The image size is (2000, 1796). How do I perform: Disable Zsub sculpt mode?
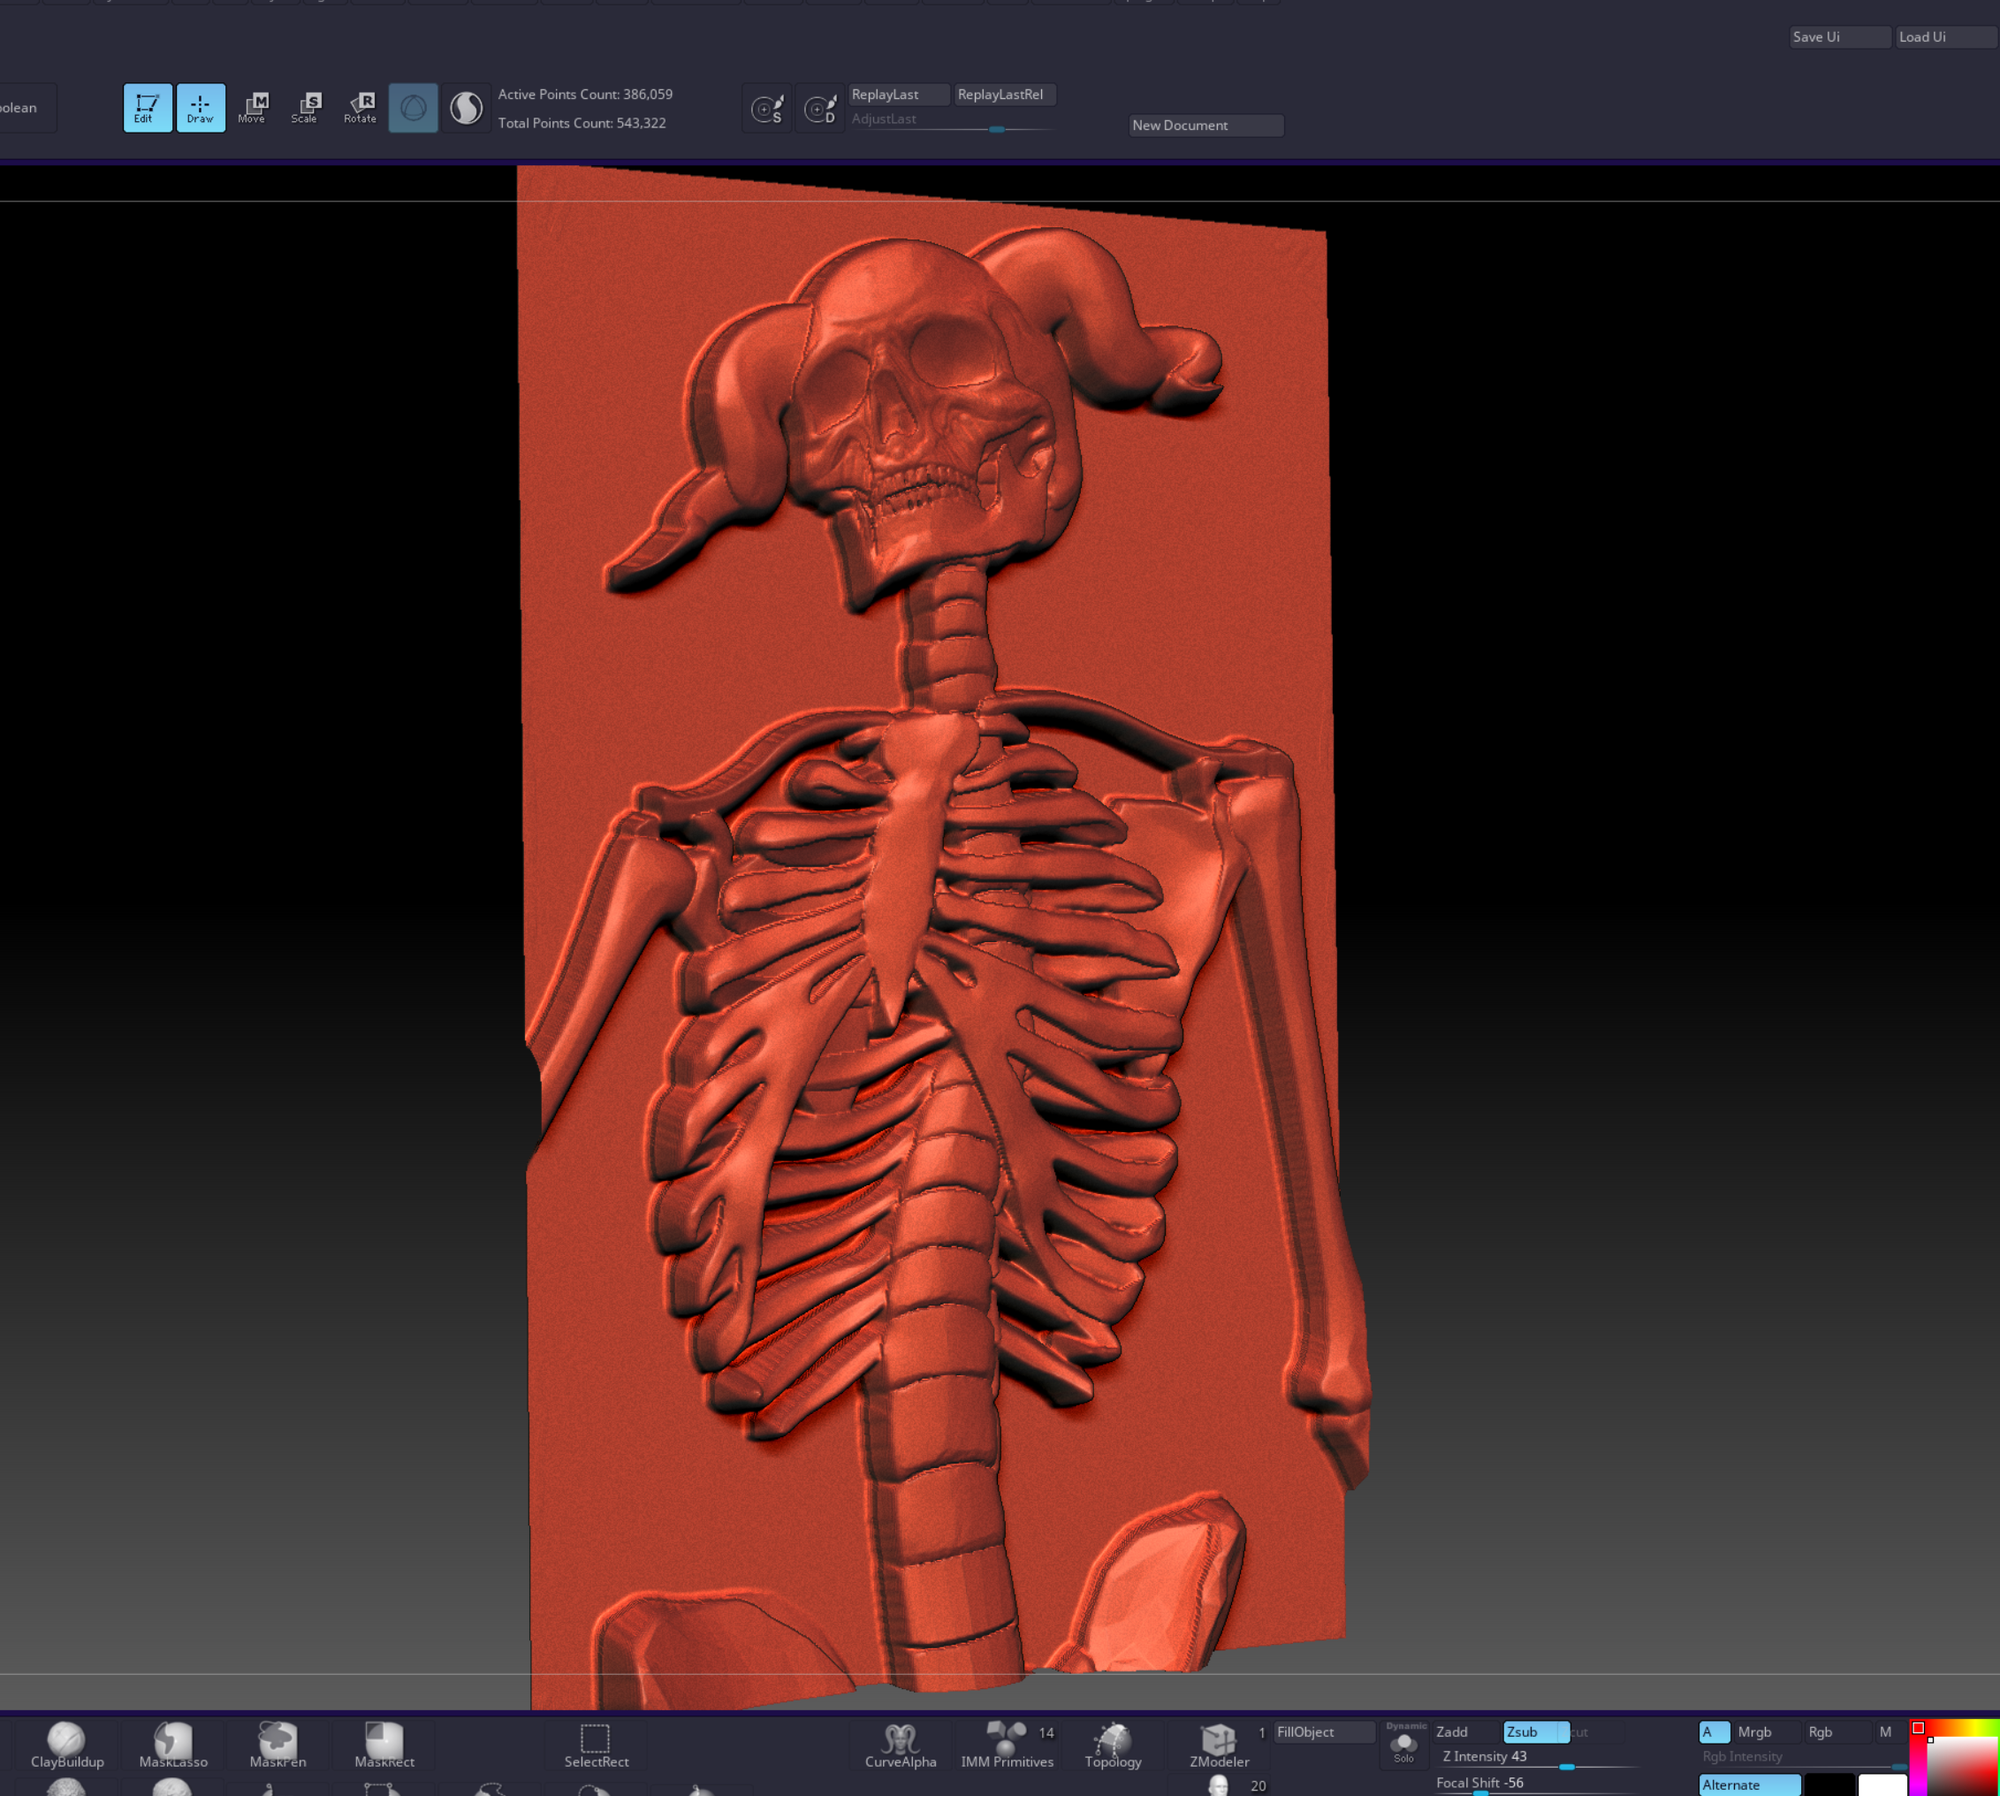point(1534,1732)
